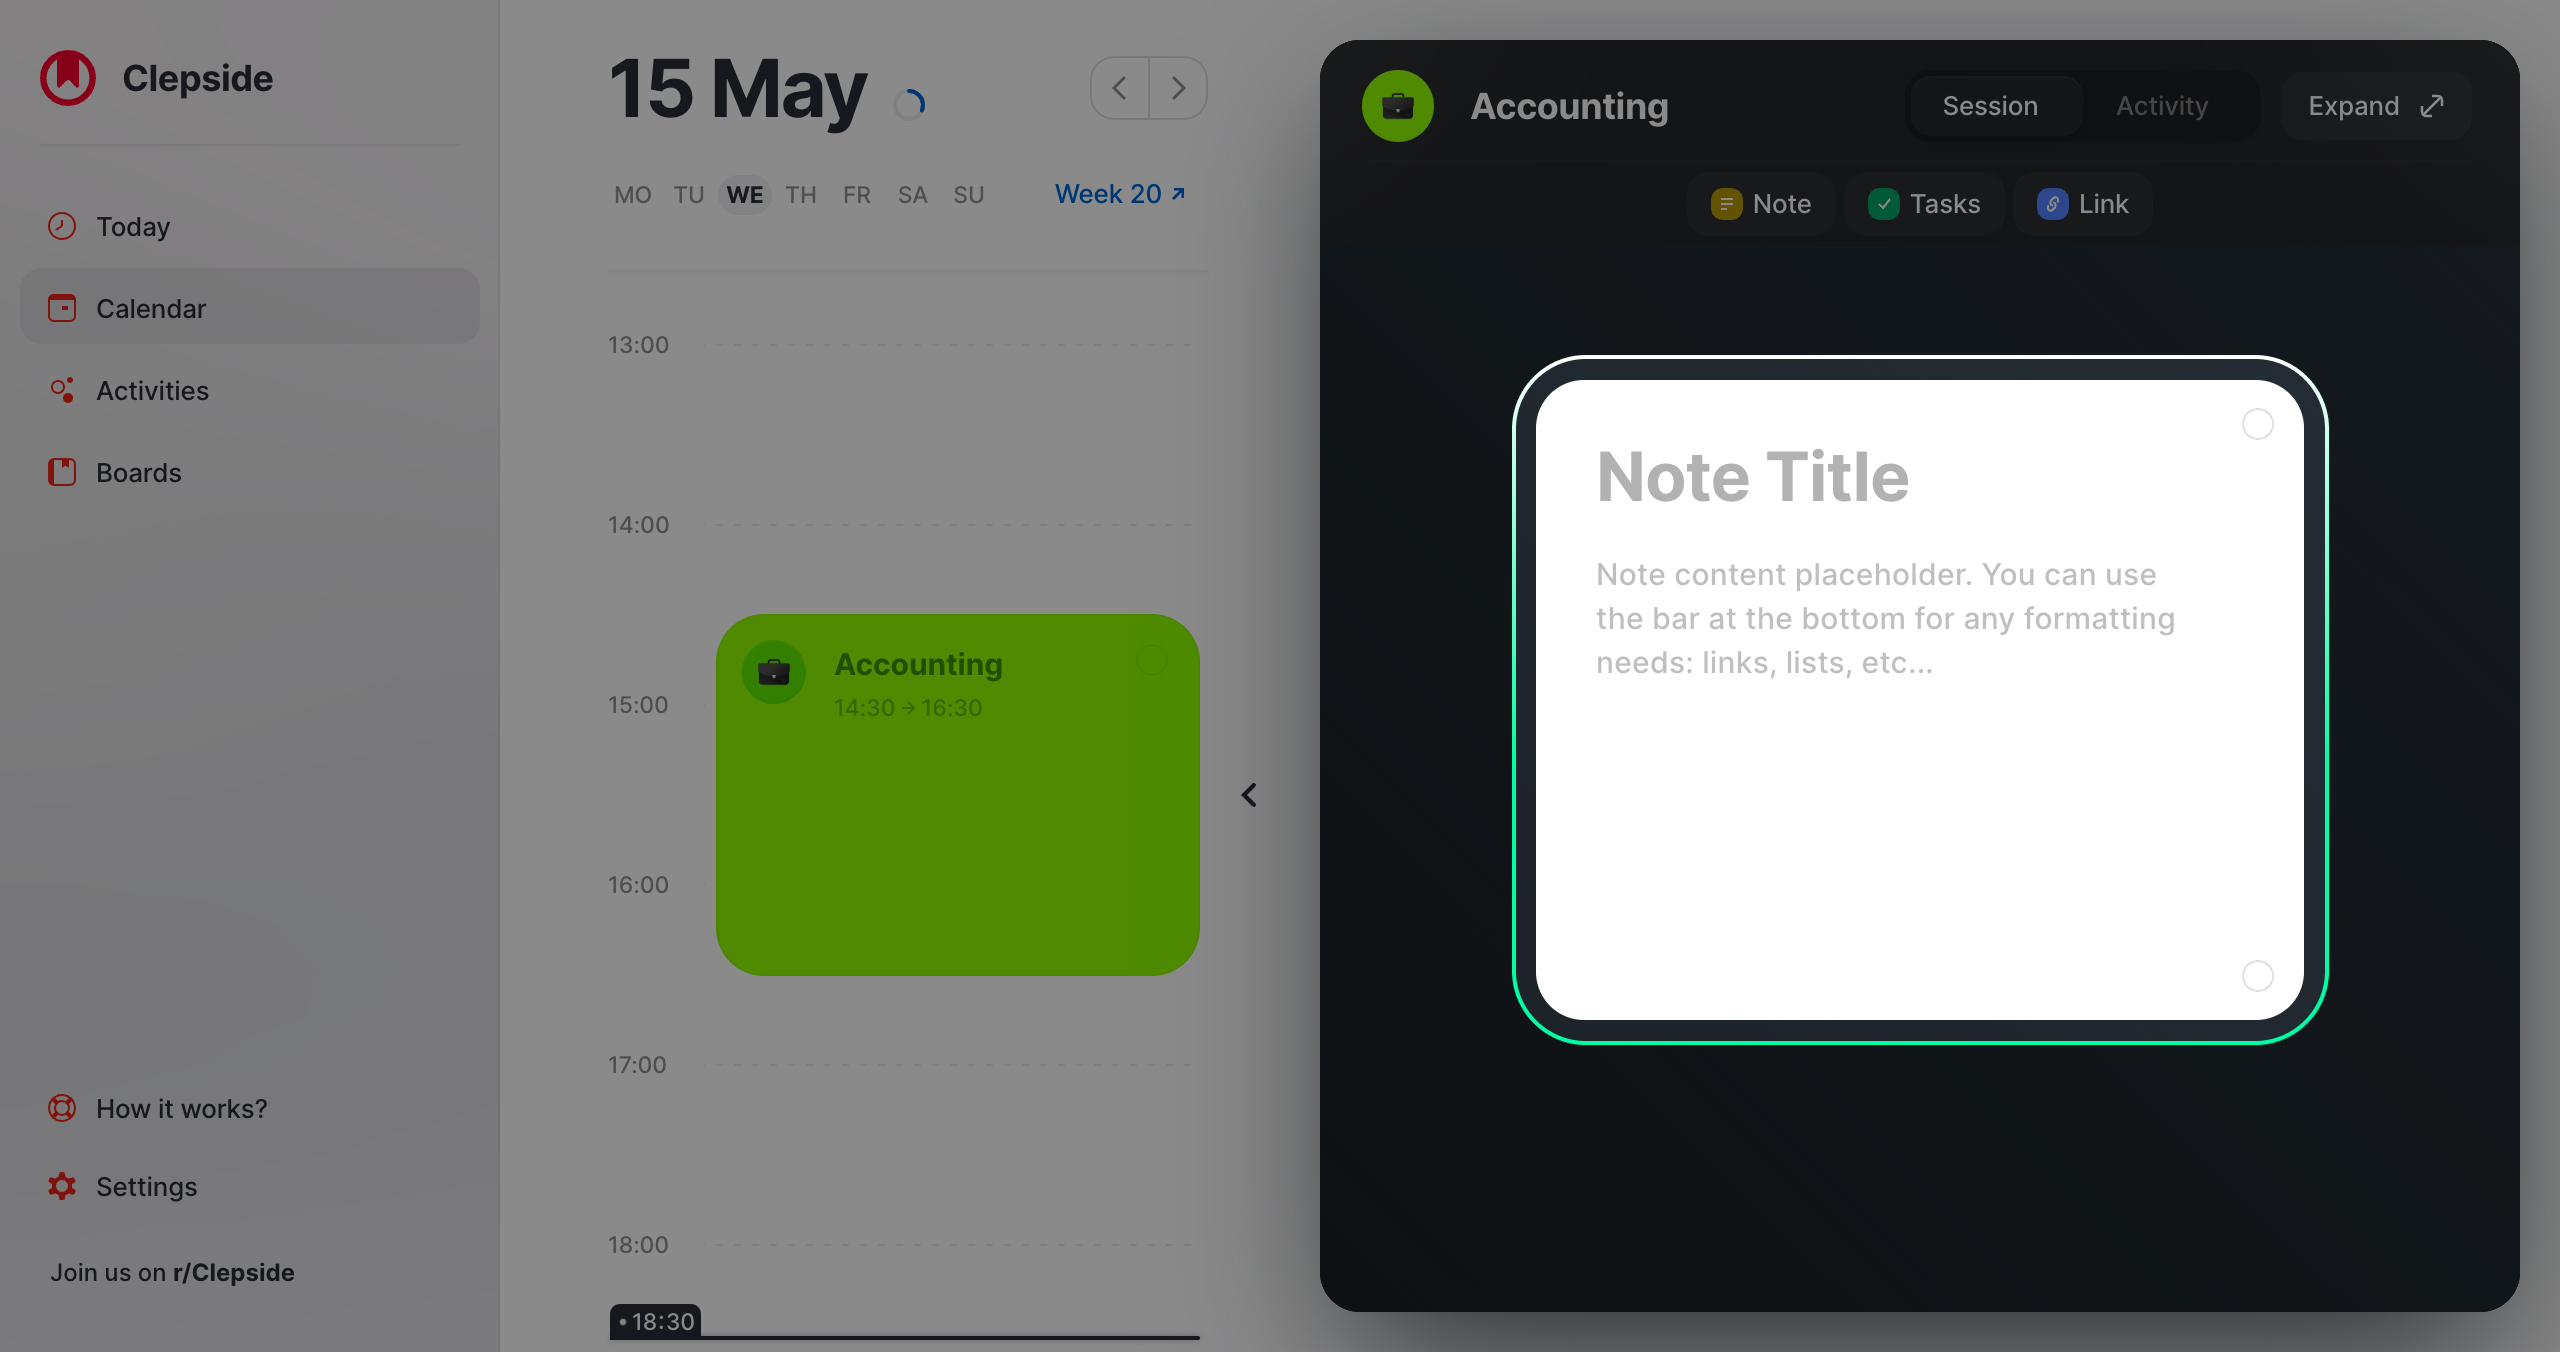
Task: Click the Note tab gold icon
Action: 1725,203
